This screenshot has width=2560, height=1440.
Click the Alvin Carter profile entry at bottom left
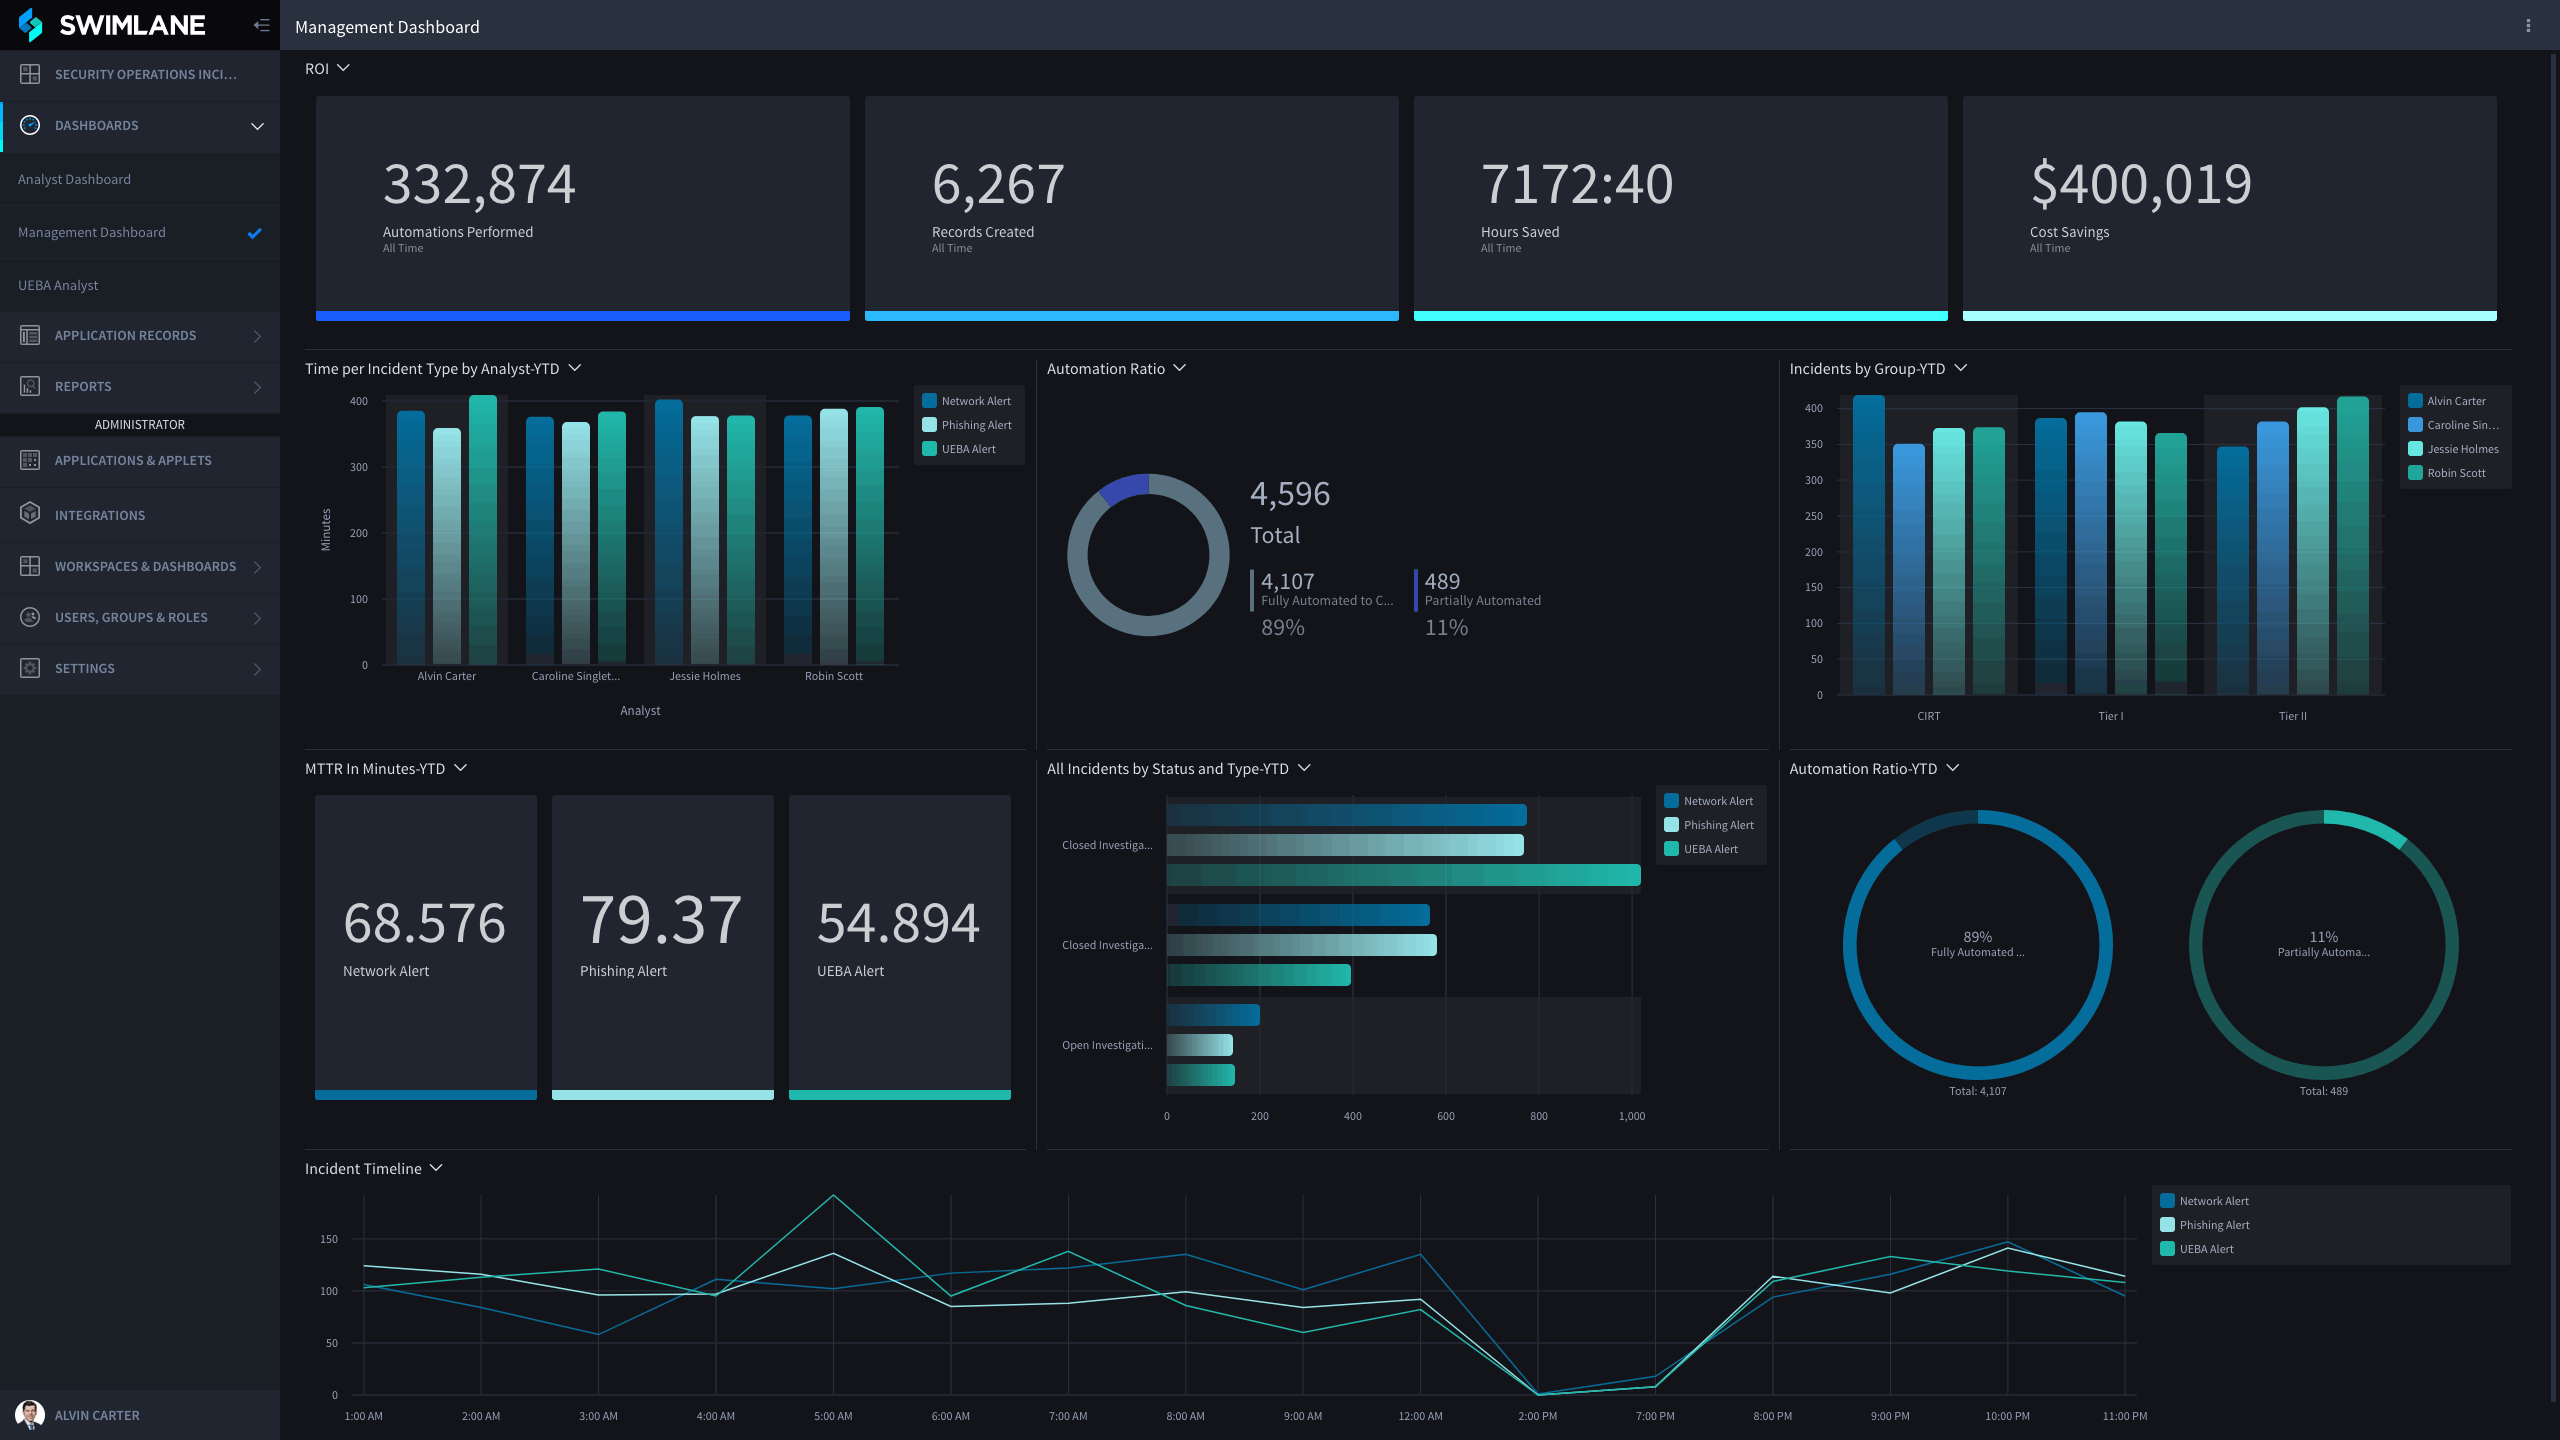coord(97,1414)
